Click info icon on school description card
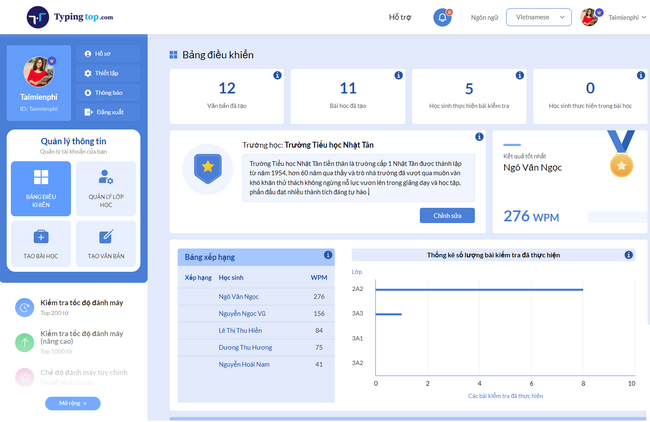This screenshot has width=650, height=422. pos(479,136)
